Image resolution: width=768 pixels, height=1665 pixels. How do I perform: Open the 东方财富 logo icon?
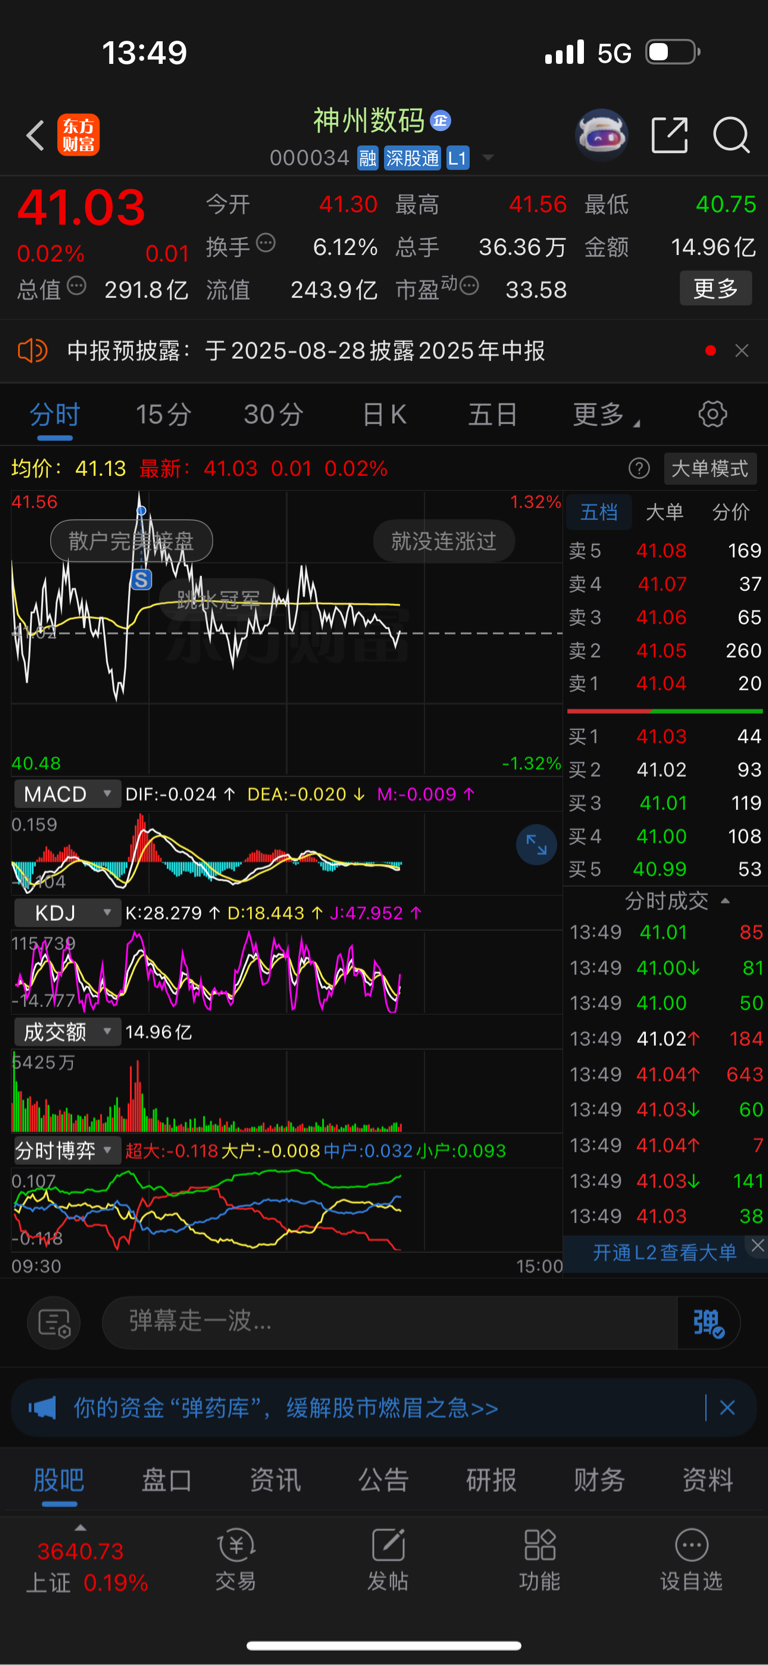(x=78, y=135)
